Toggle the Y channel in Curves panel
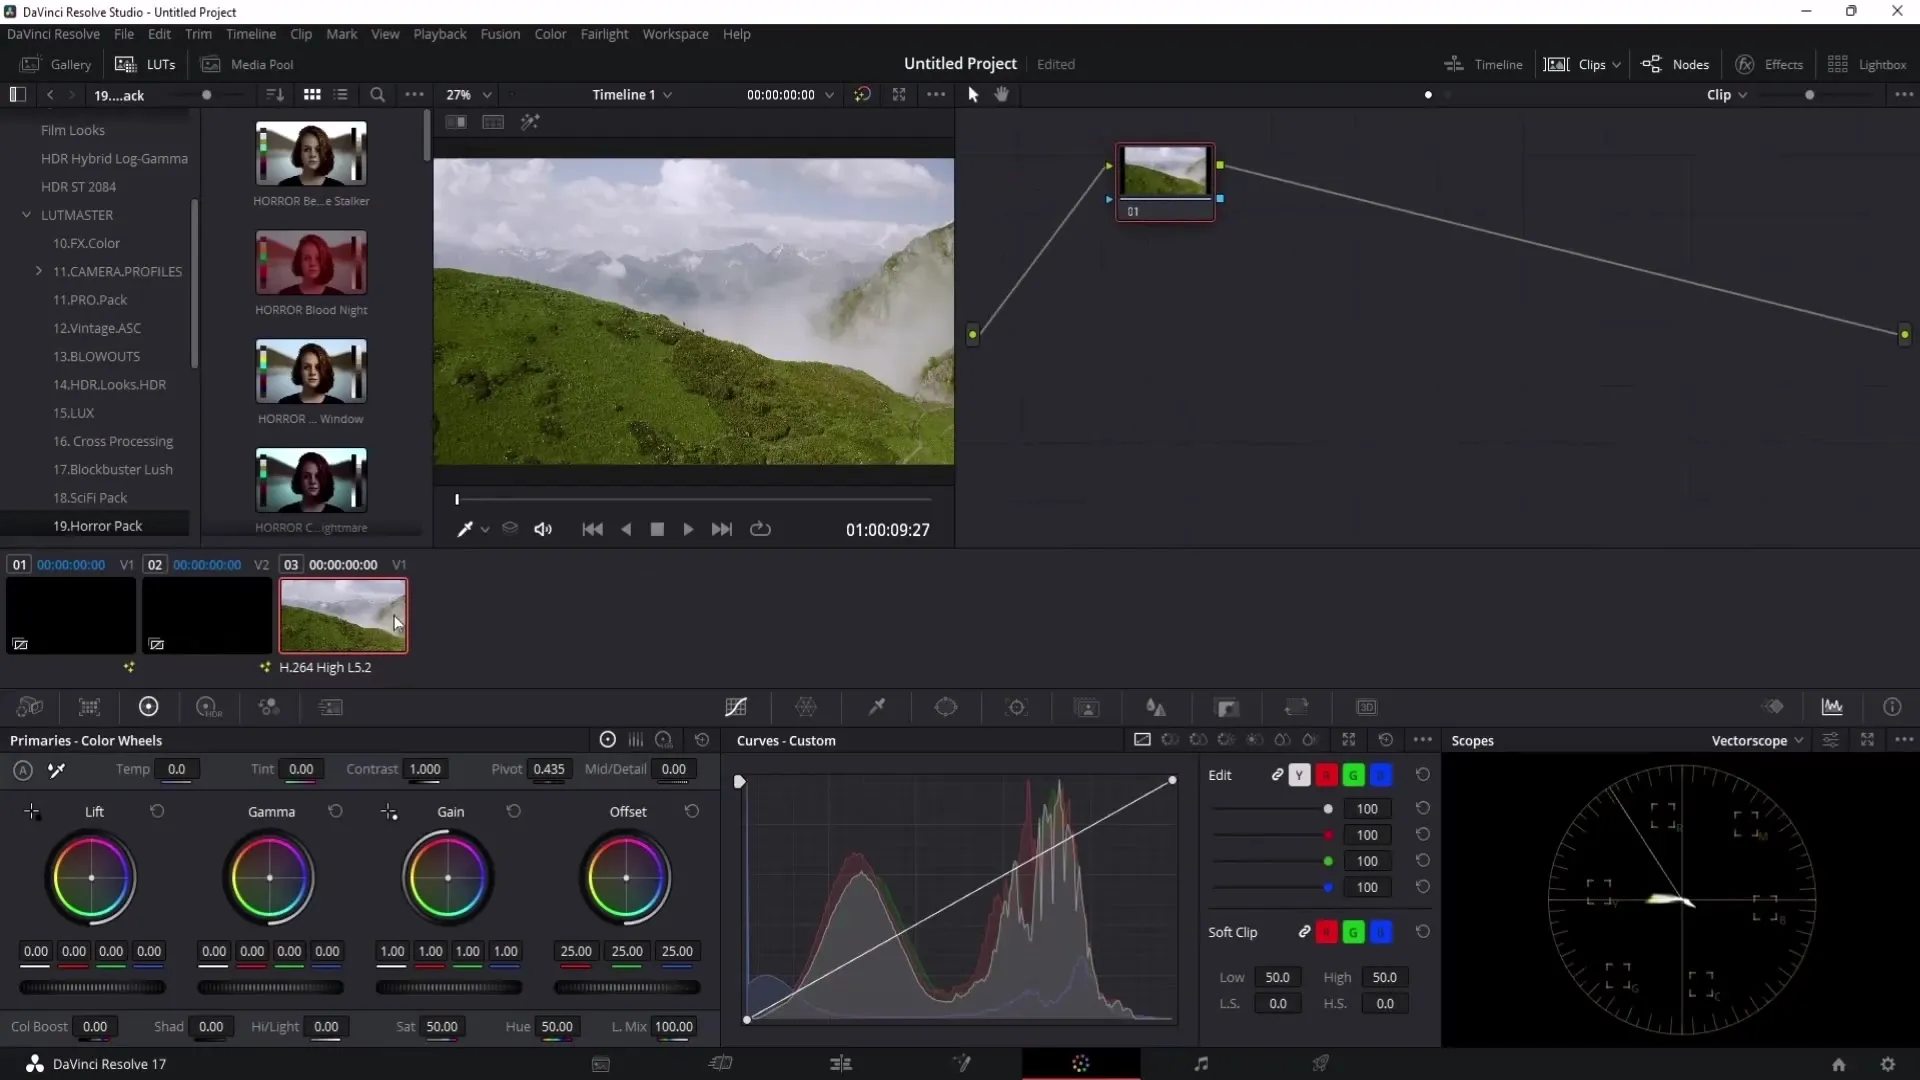Viewport: 1920px width, 1080px height. (1300, 774)
